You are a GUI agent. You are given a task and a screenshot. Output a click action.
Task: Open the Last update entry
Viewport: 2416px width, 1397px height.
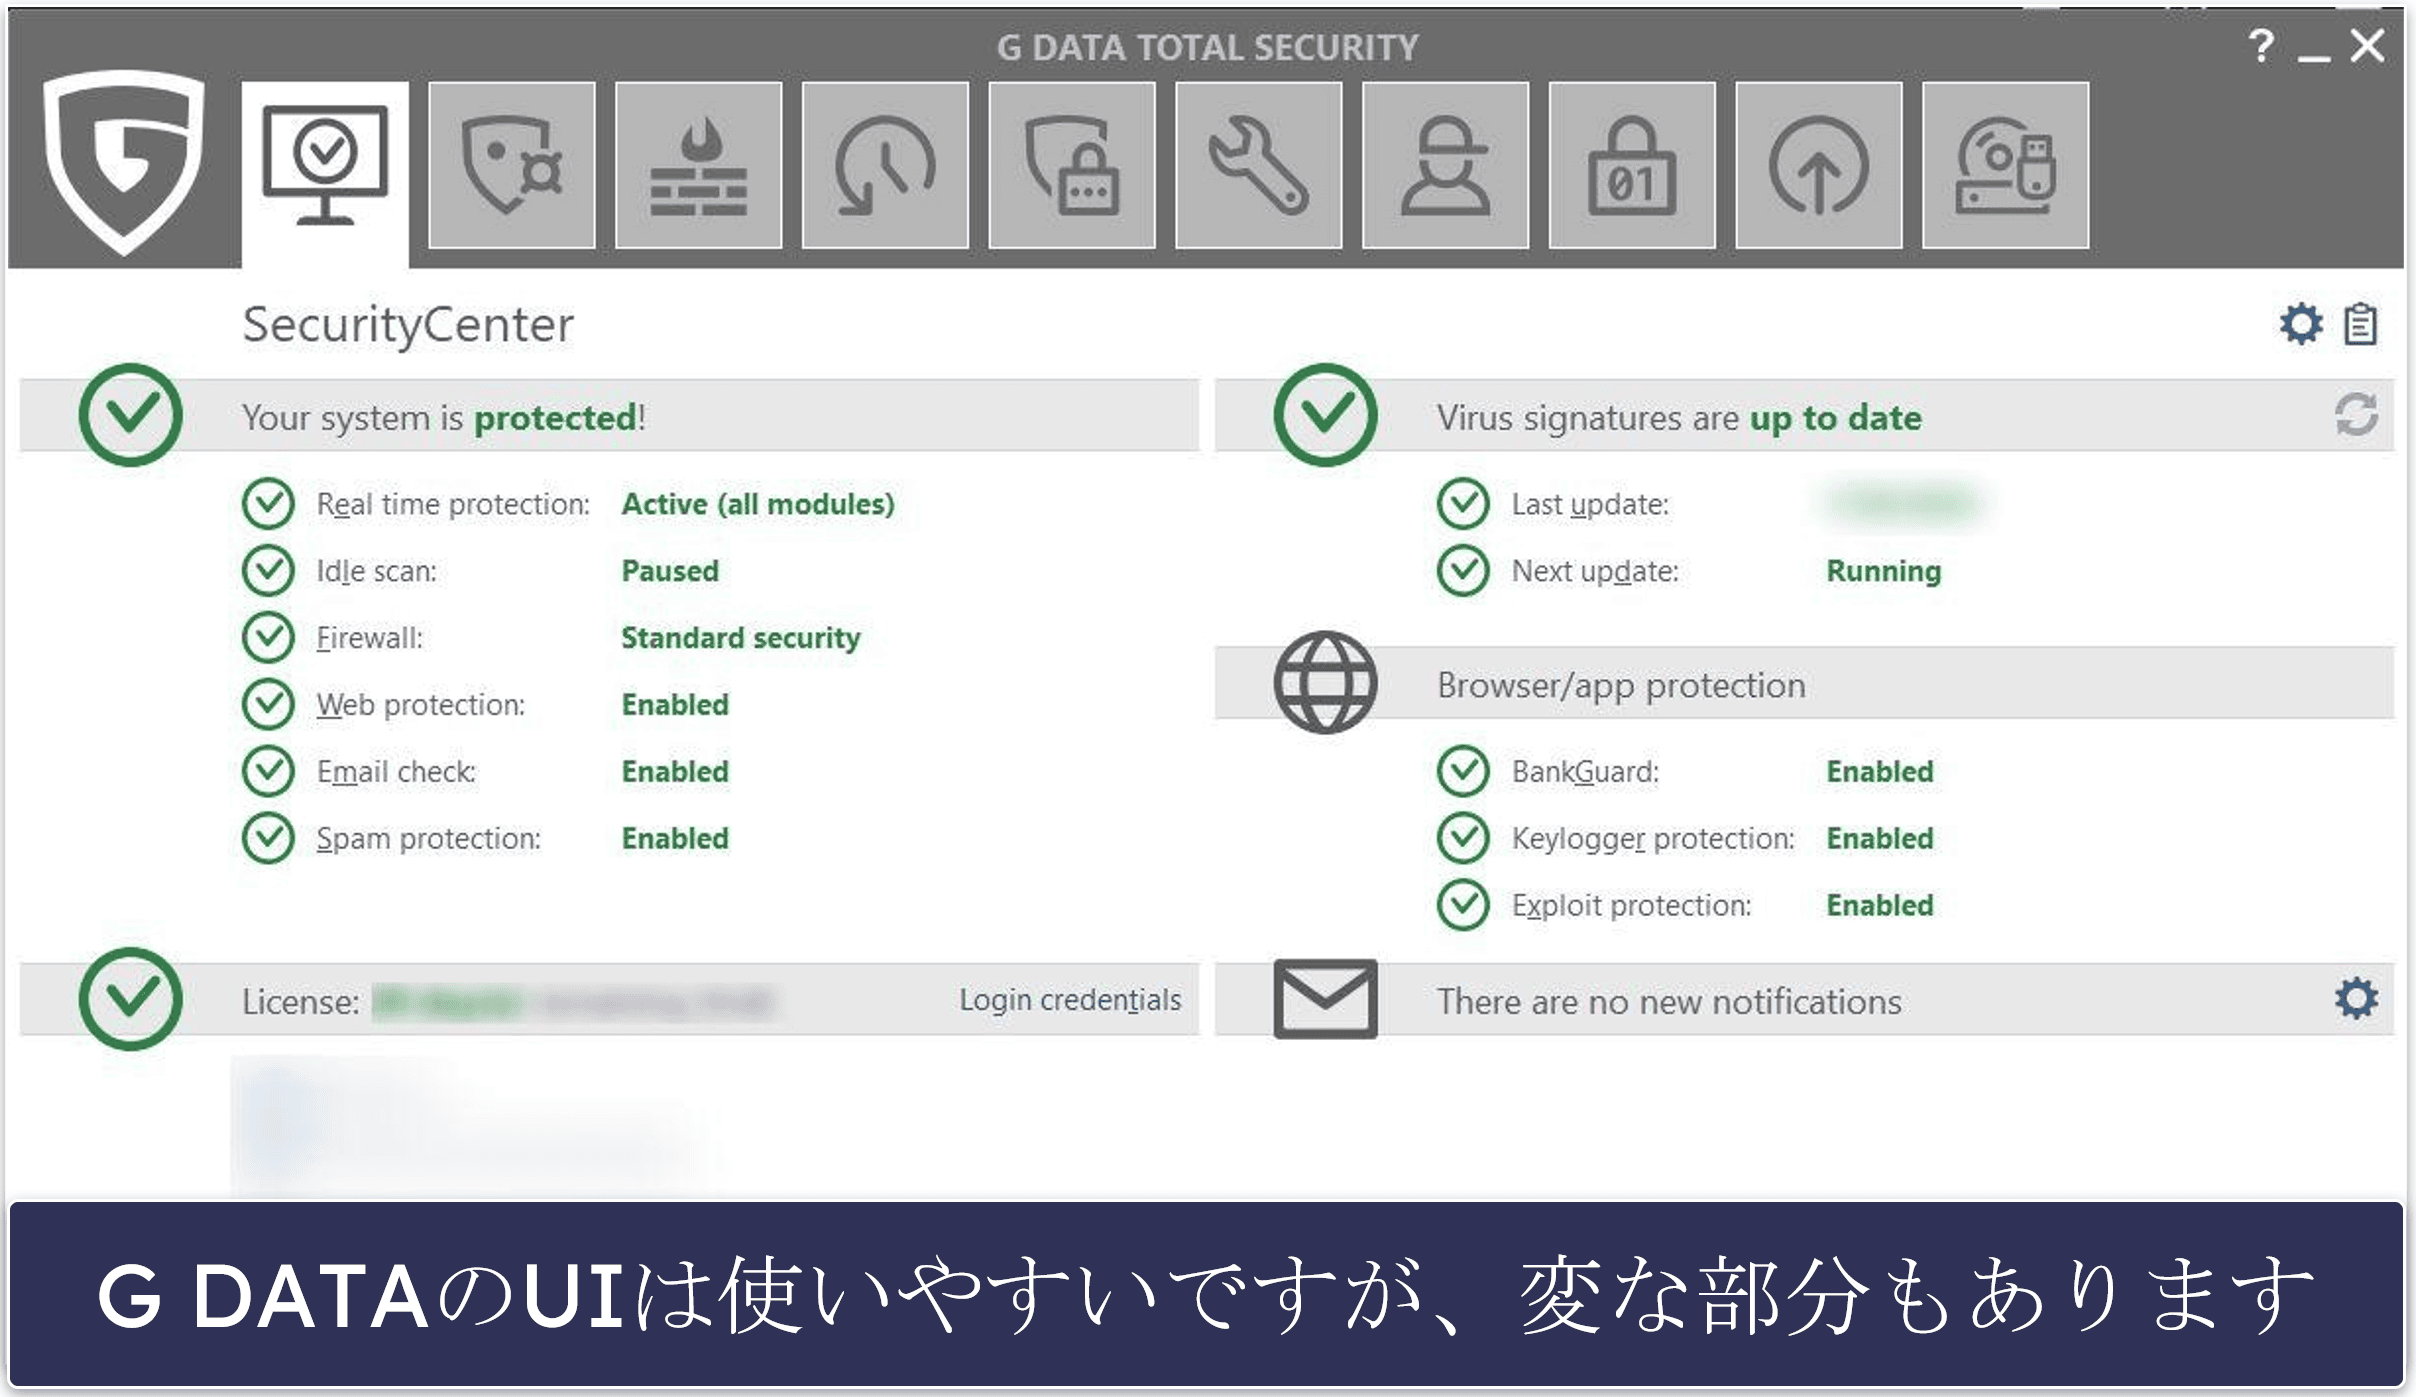[1590, 504]
